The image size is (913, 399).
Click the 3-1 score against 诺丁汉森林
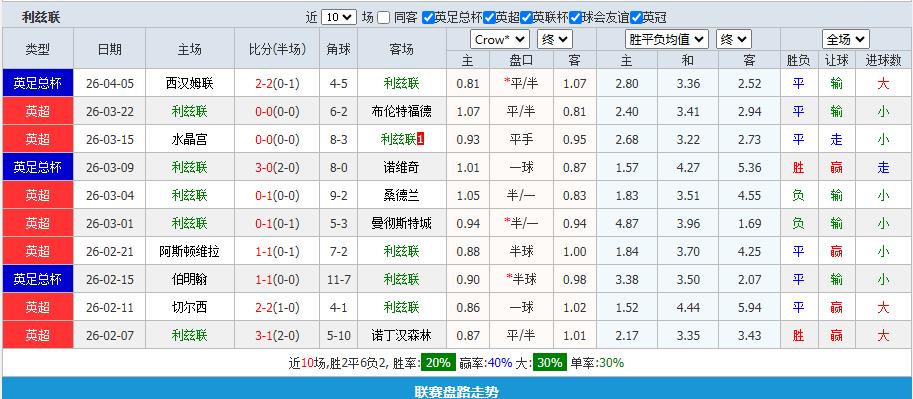pyautogui.click(x=264, y=335)
